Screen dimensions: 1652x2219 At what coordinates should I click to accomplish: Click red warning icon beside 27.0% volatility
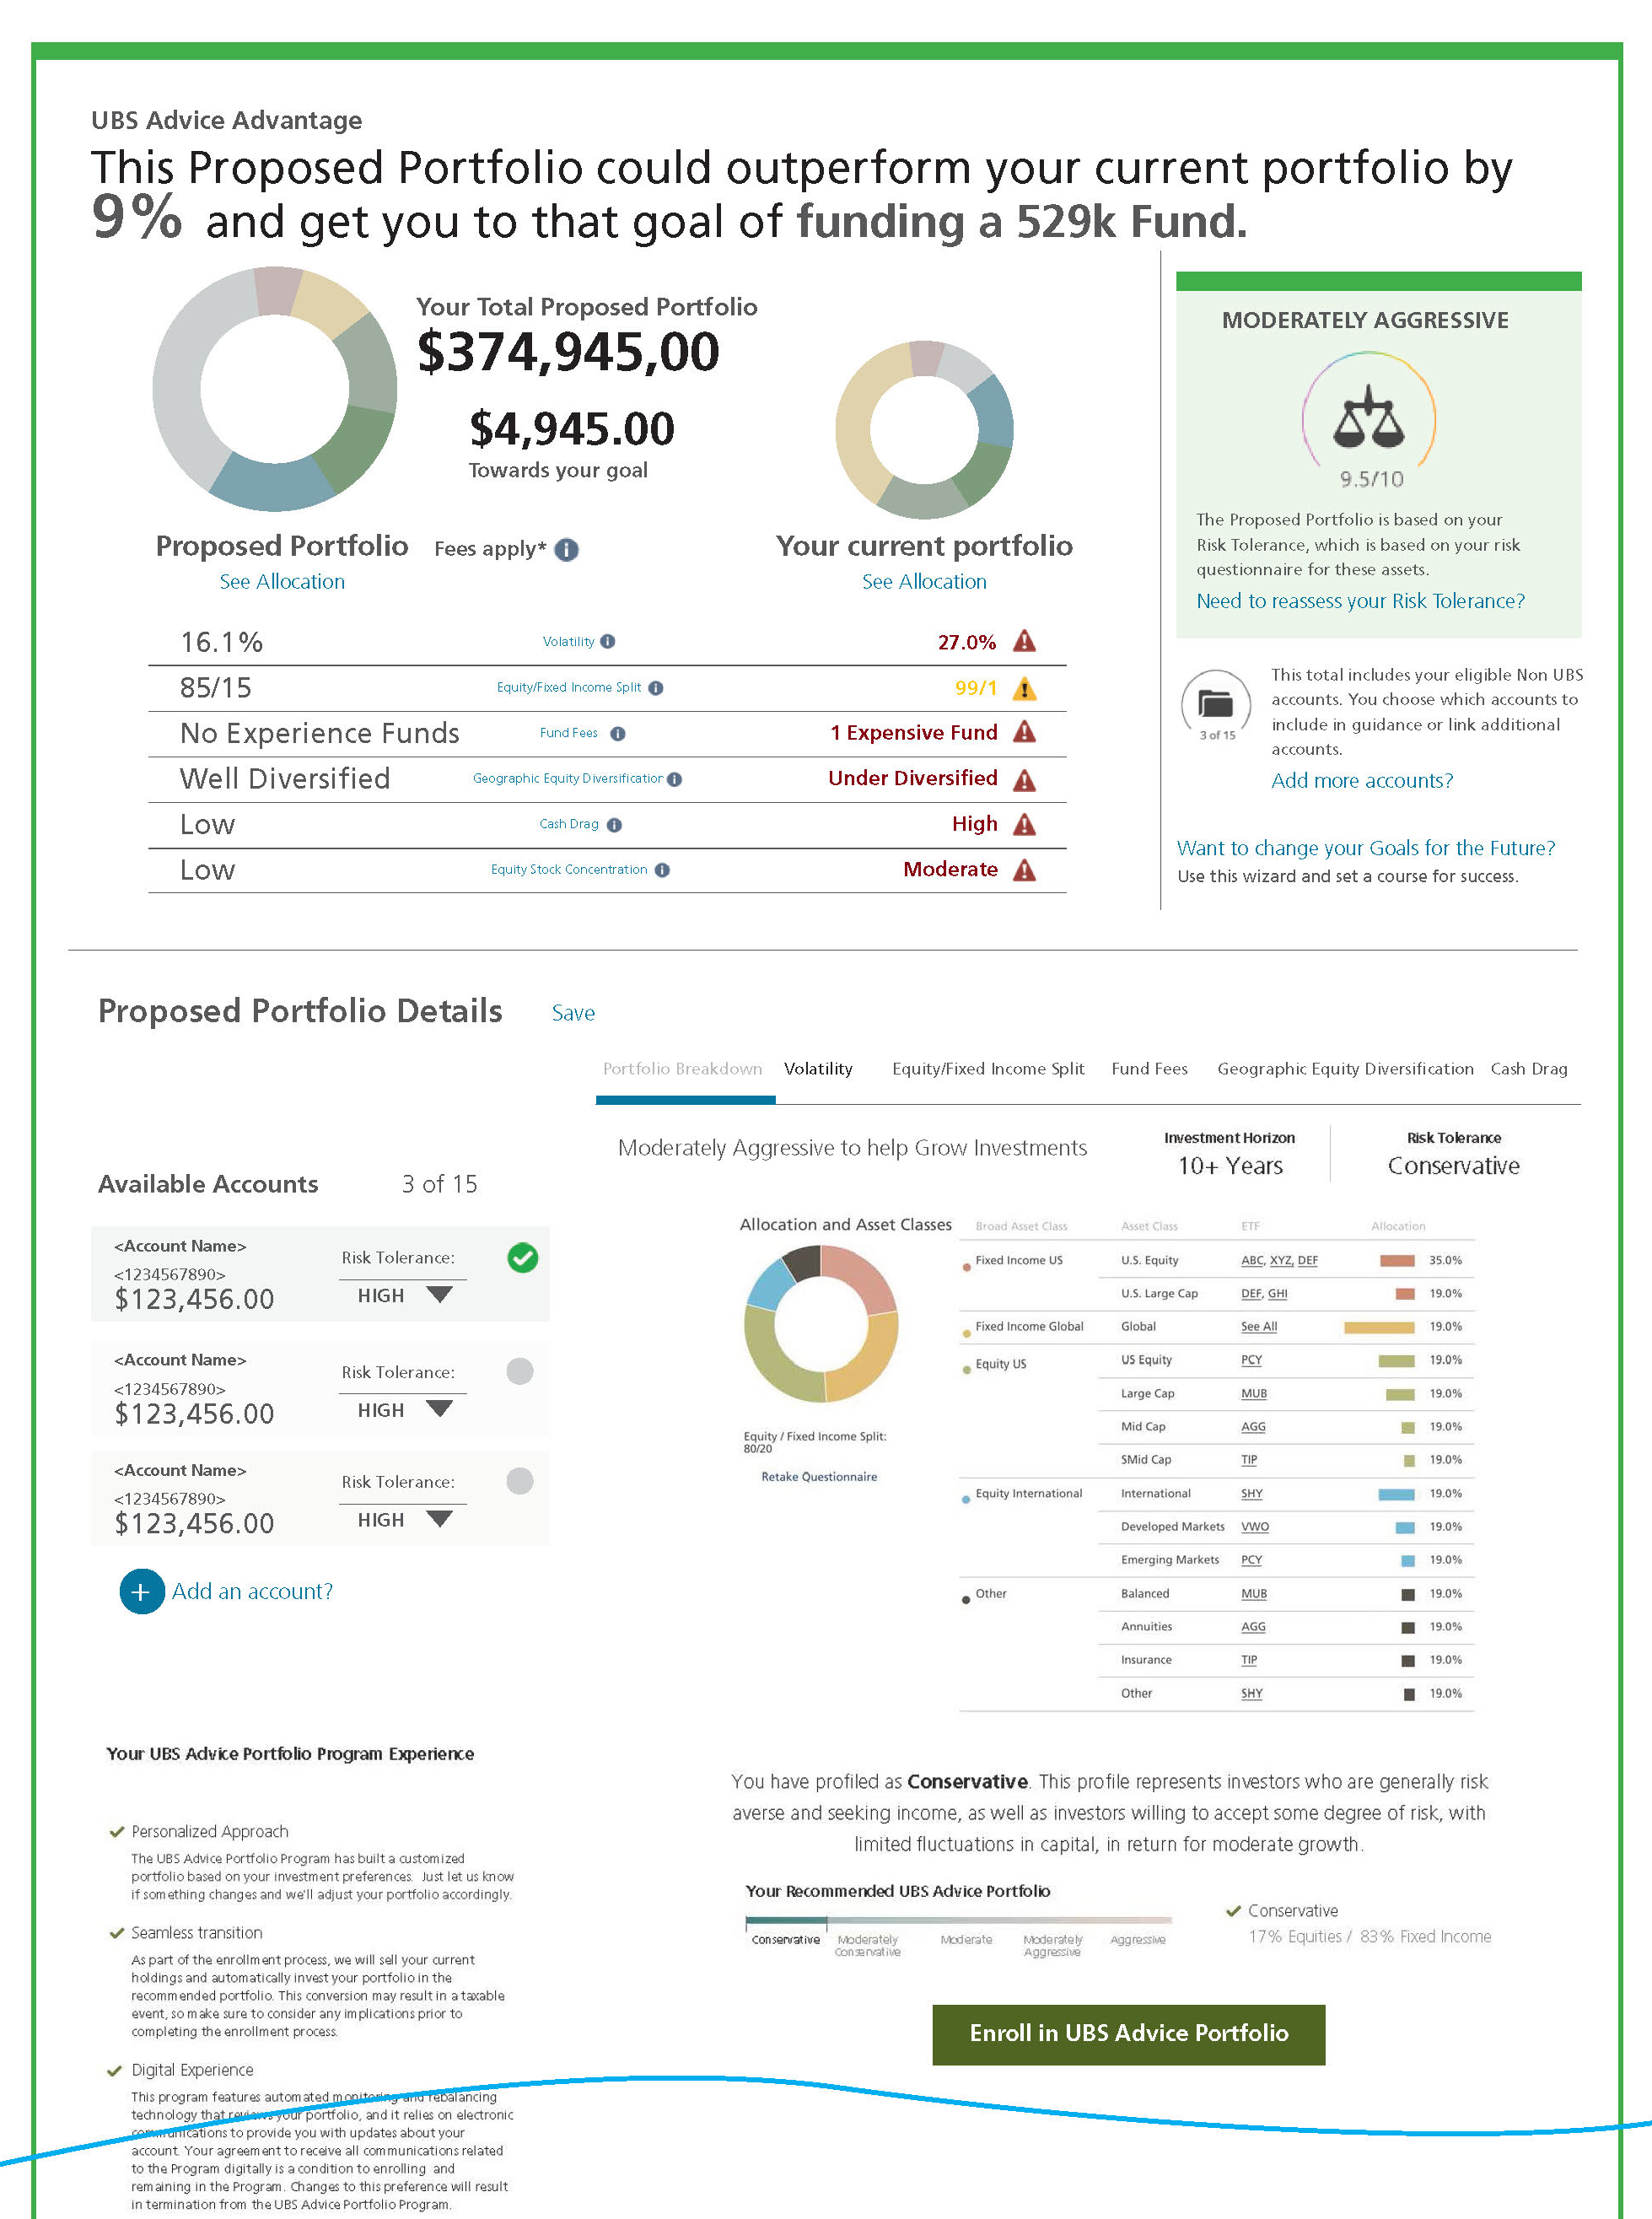click(1024, 642)
